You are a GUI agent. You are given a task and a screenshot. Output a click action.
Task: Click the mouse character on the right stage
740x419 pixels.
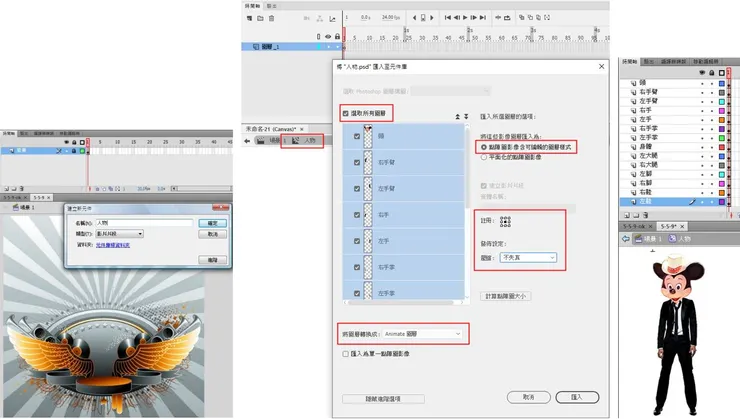point(679,335)
